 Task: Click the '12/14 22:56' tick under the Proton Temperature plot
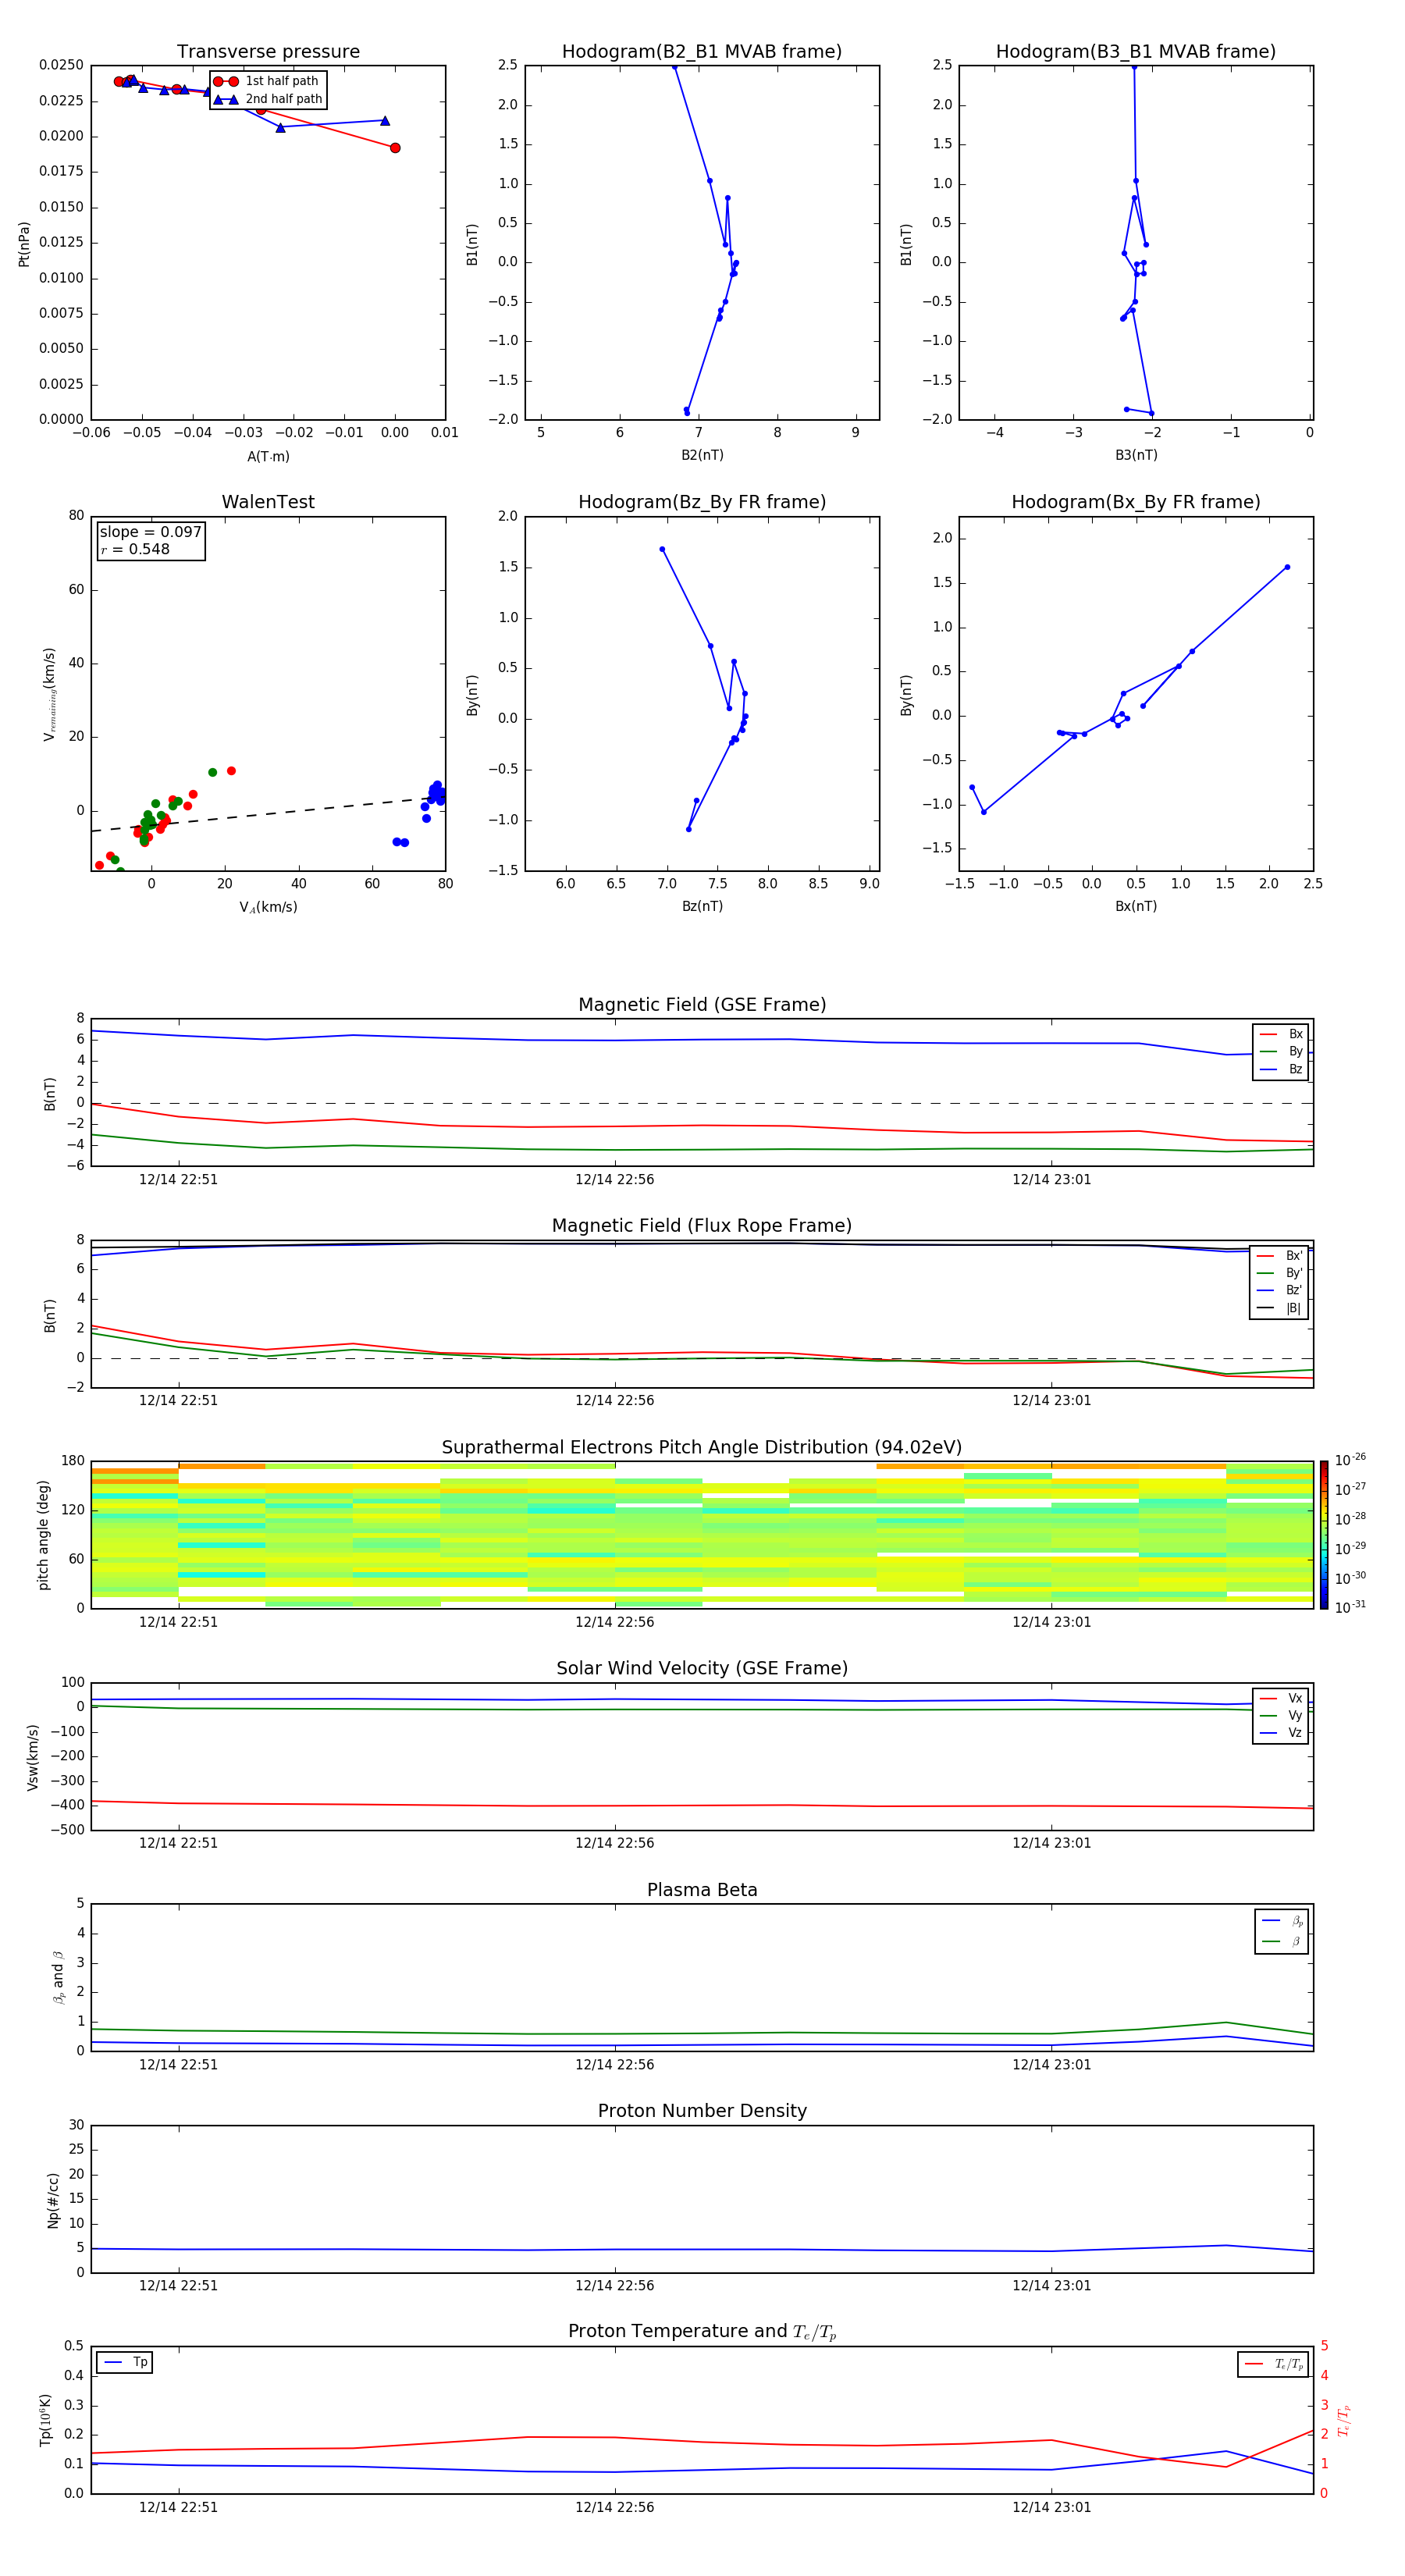[x=614, y=2507]
